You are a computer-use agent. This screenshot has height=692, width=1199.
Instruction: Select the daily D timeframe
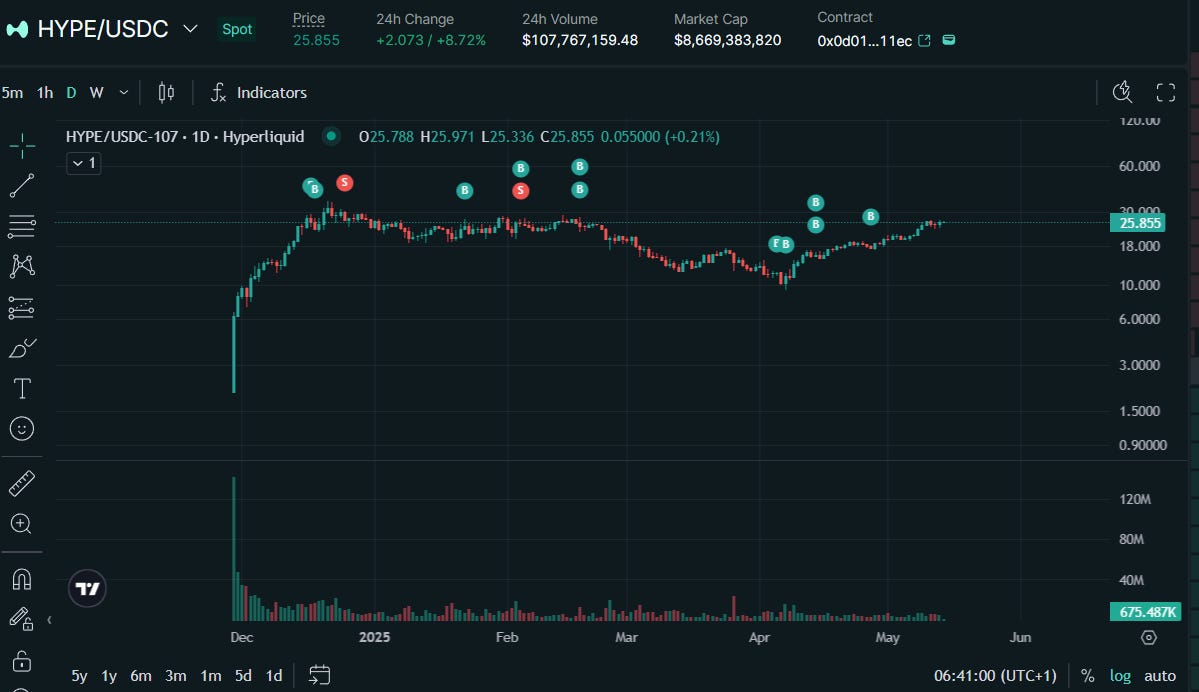coord(71,93)
